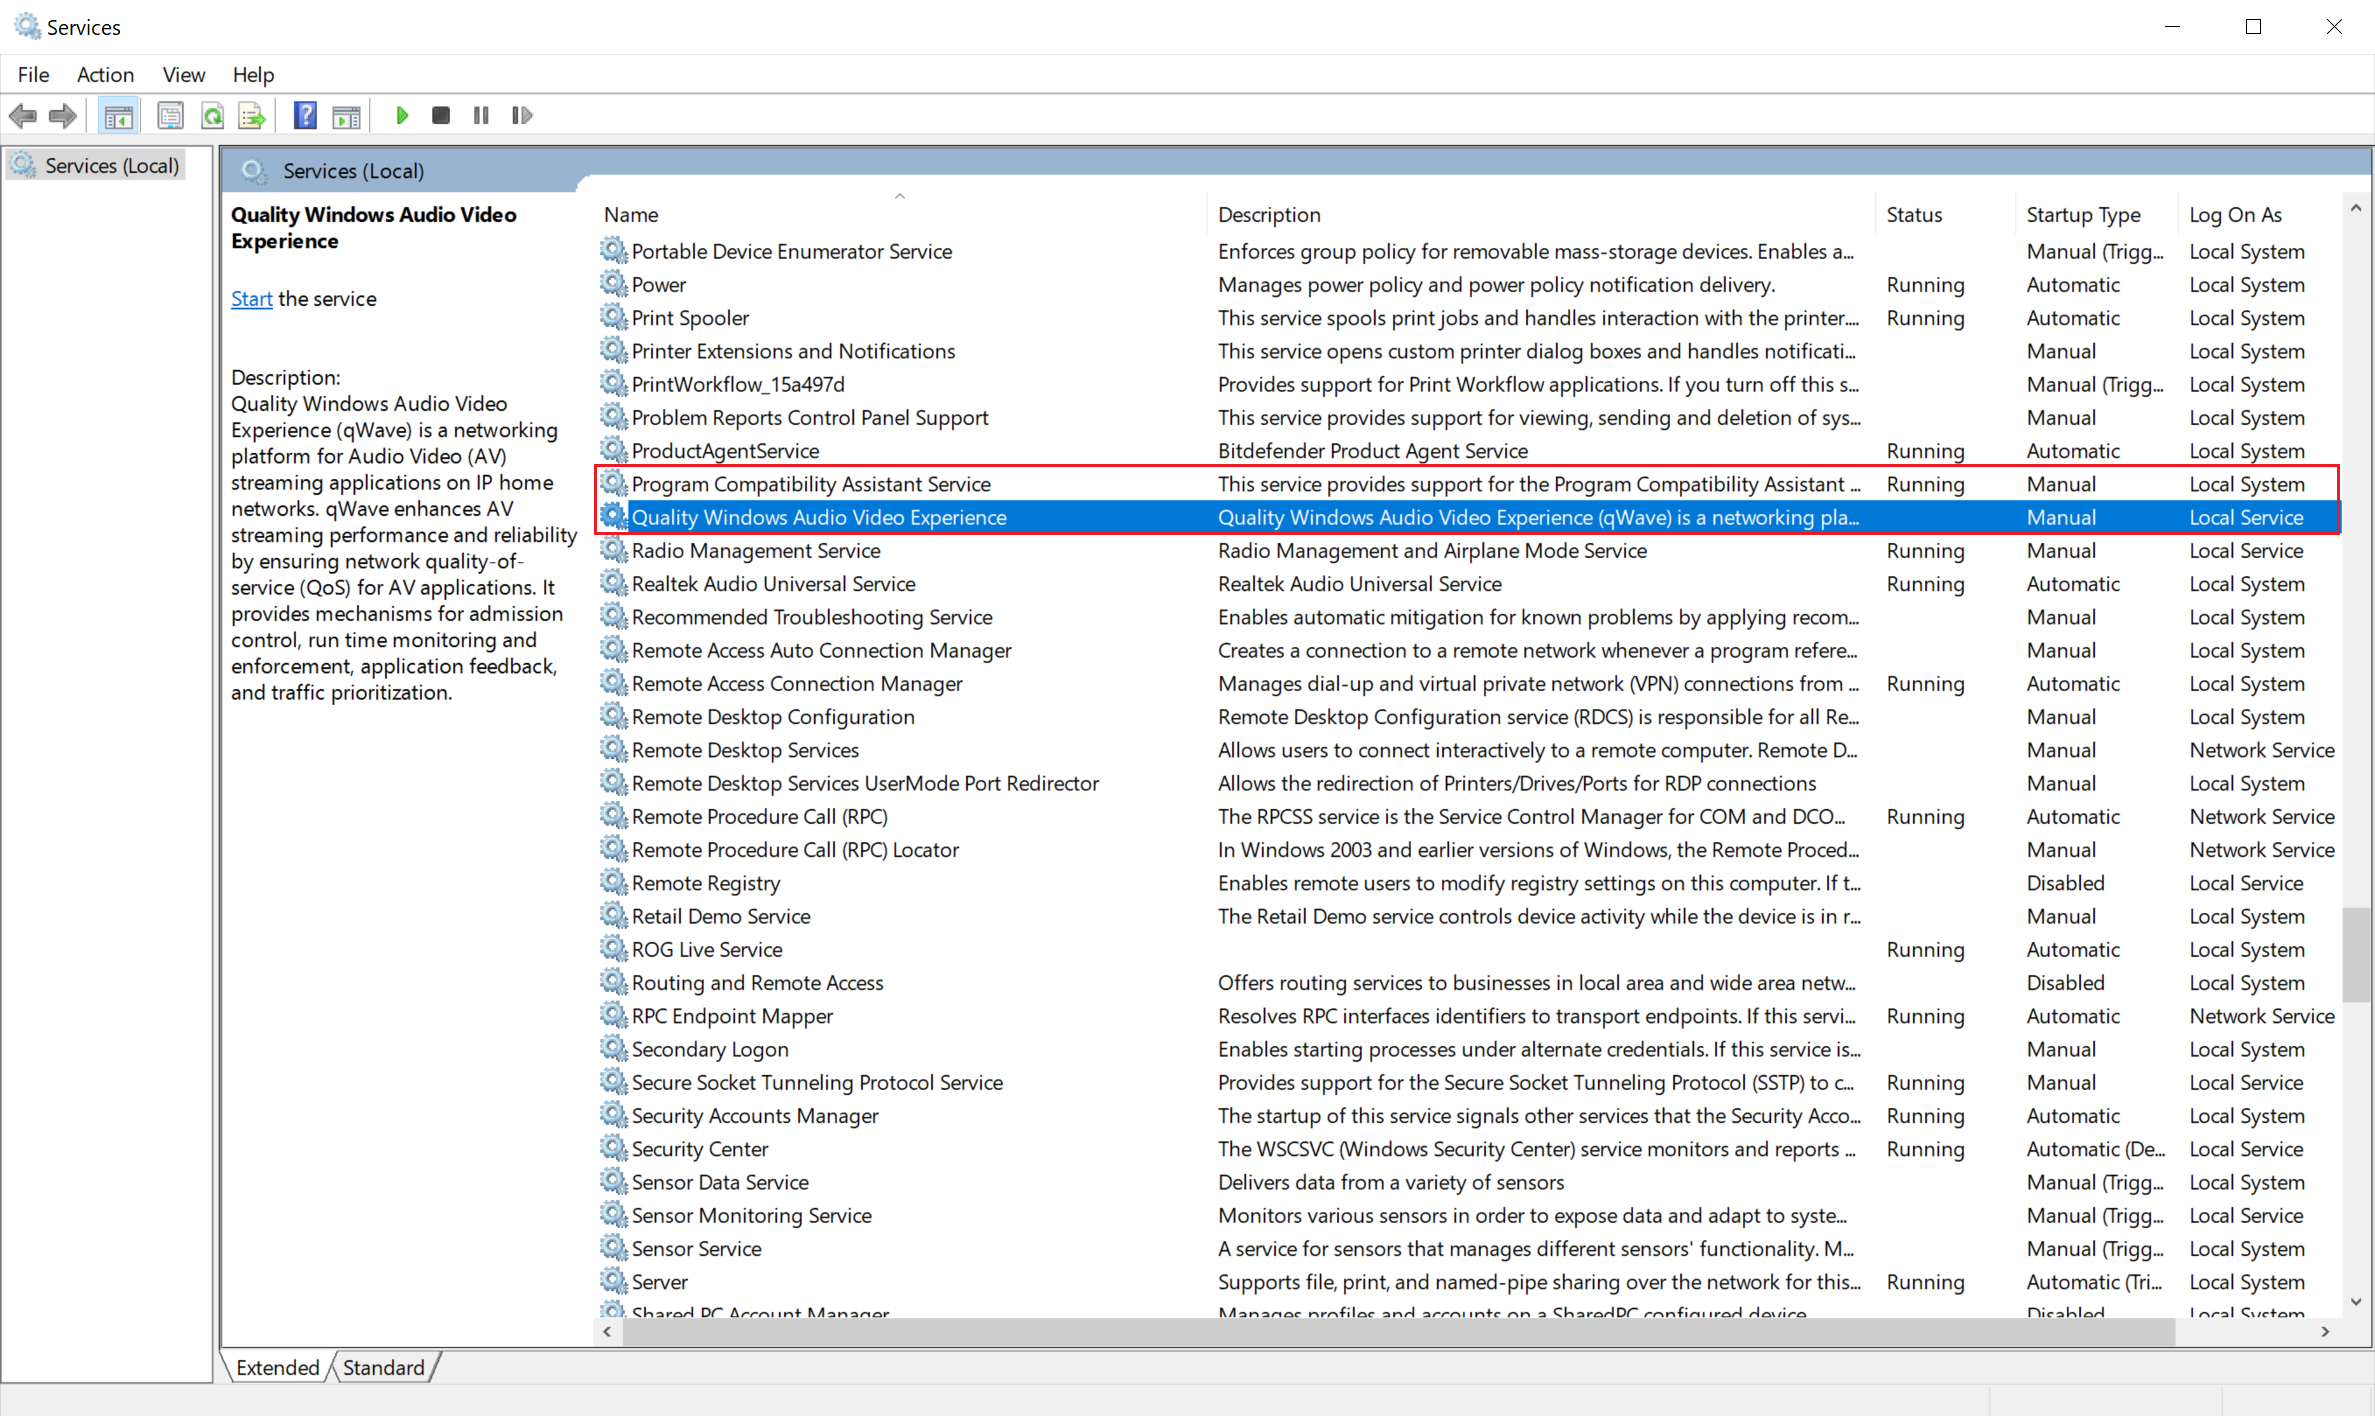Click the Export List toolbar icon
This screenshot has width=2375, height=1416.
point(252,116)
